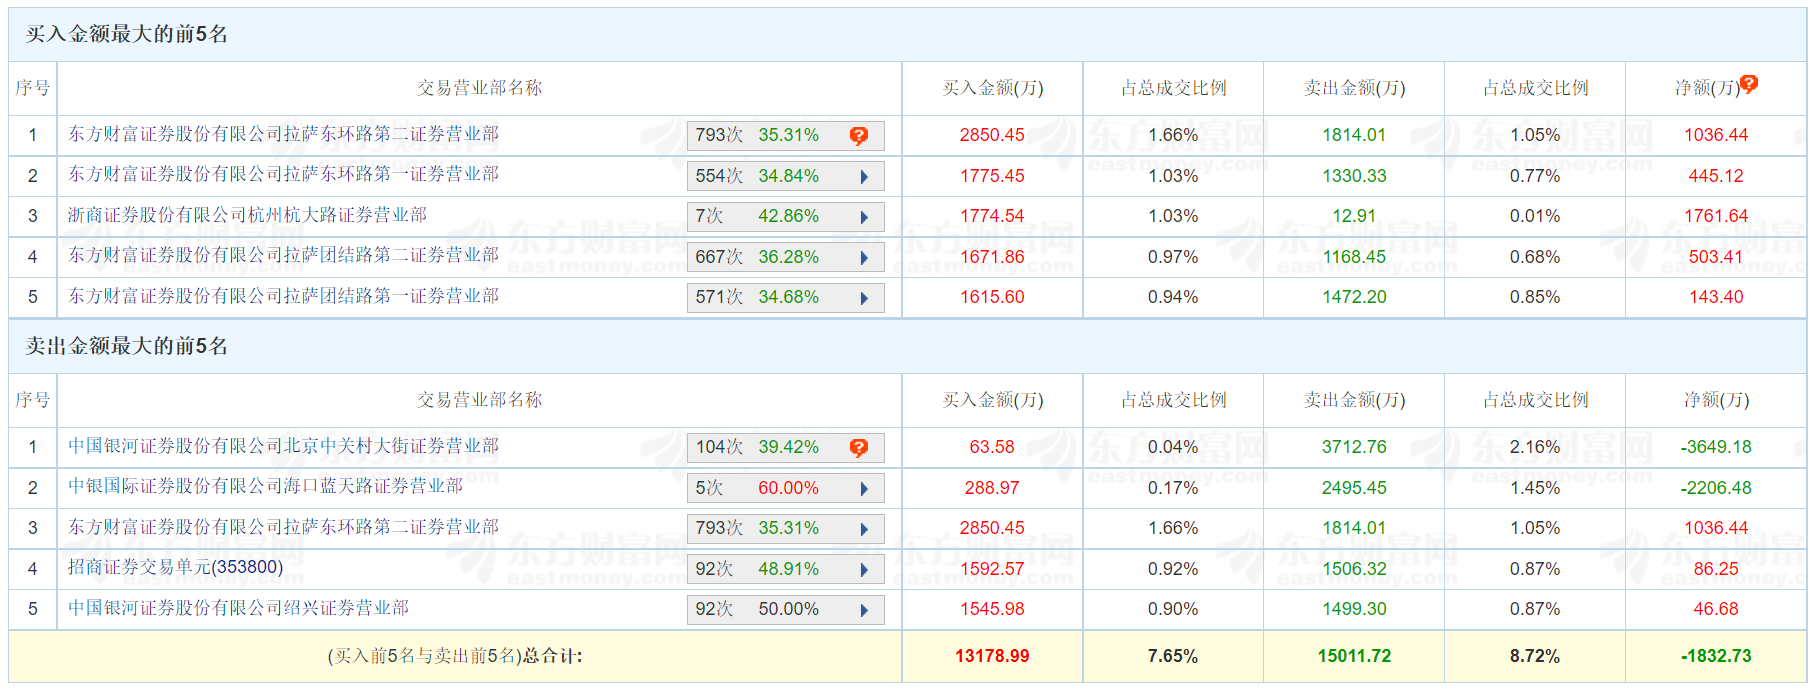Expand the 554次 34.84% arrow
Viewport: 1818px width, 693px height.
865,177
